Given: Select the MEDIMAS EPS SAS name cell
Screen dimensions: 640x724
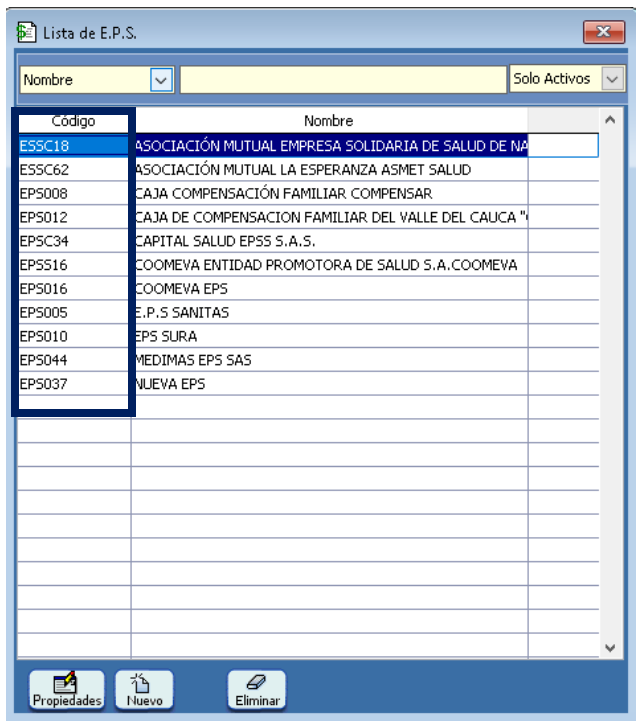Looking at the screenshot, I should (x=330, y=360).
